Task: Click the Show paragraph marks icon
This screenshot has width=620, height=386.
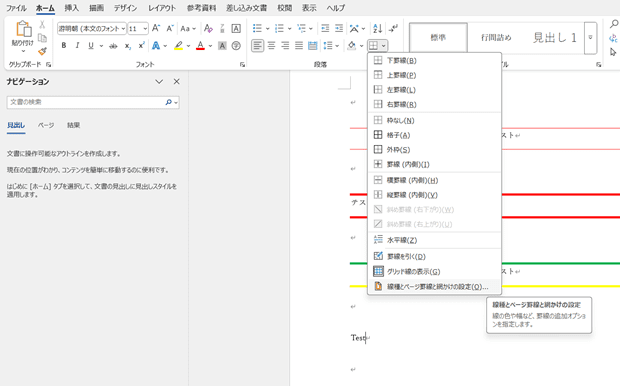Action: tap(393, 28)
